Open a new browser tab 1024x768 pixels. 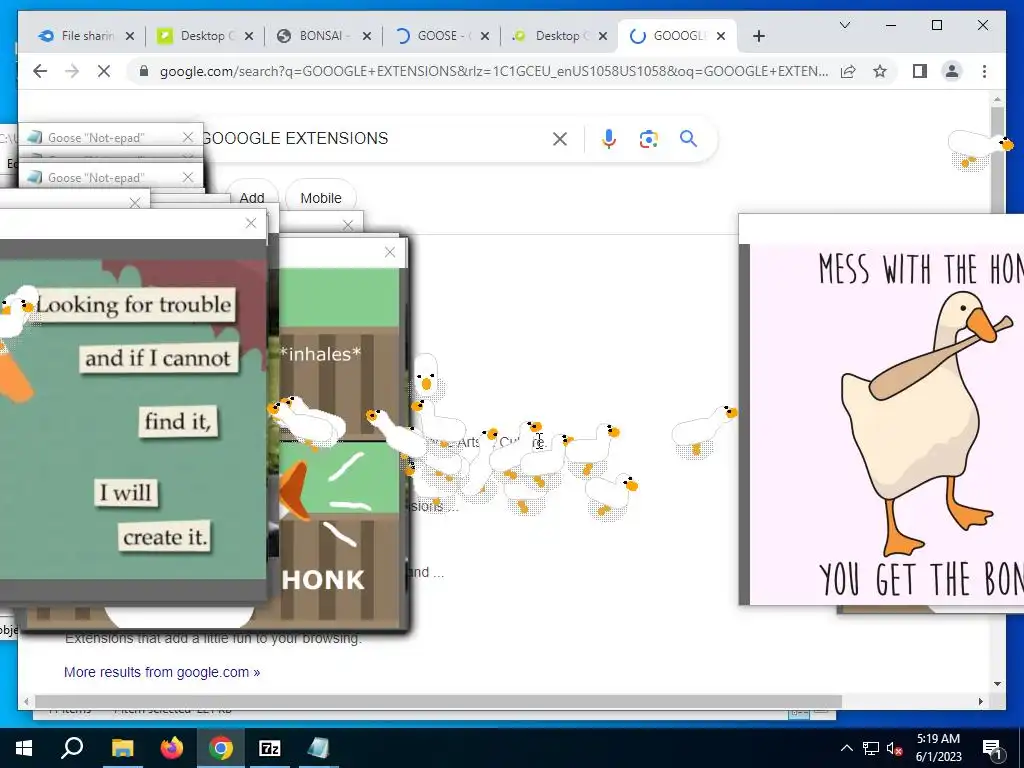point(758,36)
